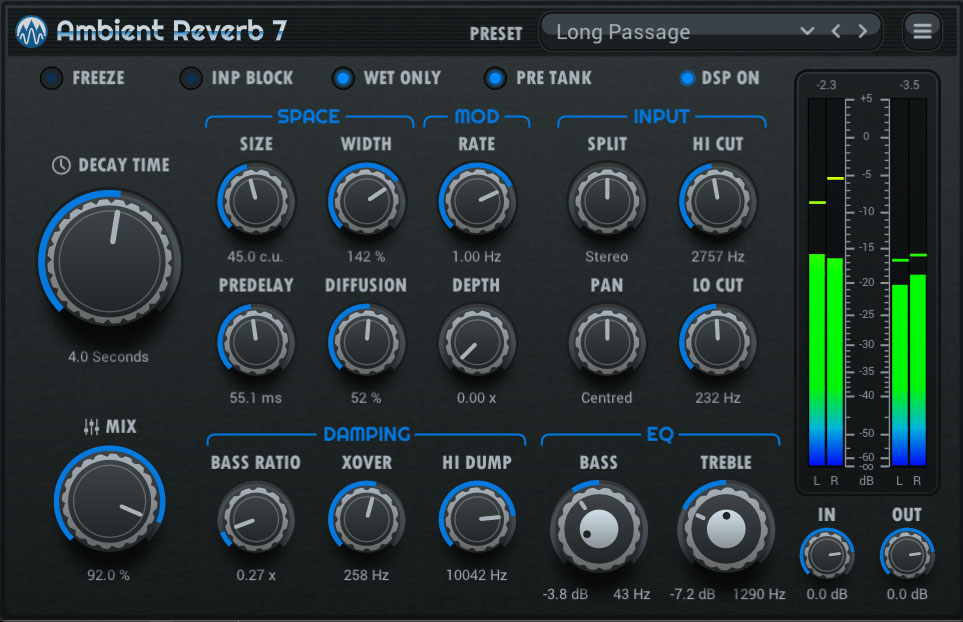The height and width of the screenshot is (622, 963).
Task: Expand the Long Passage preset dropdown chevron
Action: coord(807,31)
